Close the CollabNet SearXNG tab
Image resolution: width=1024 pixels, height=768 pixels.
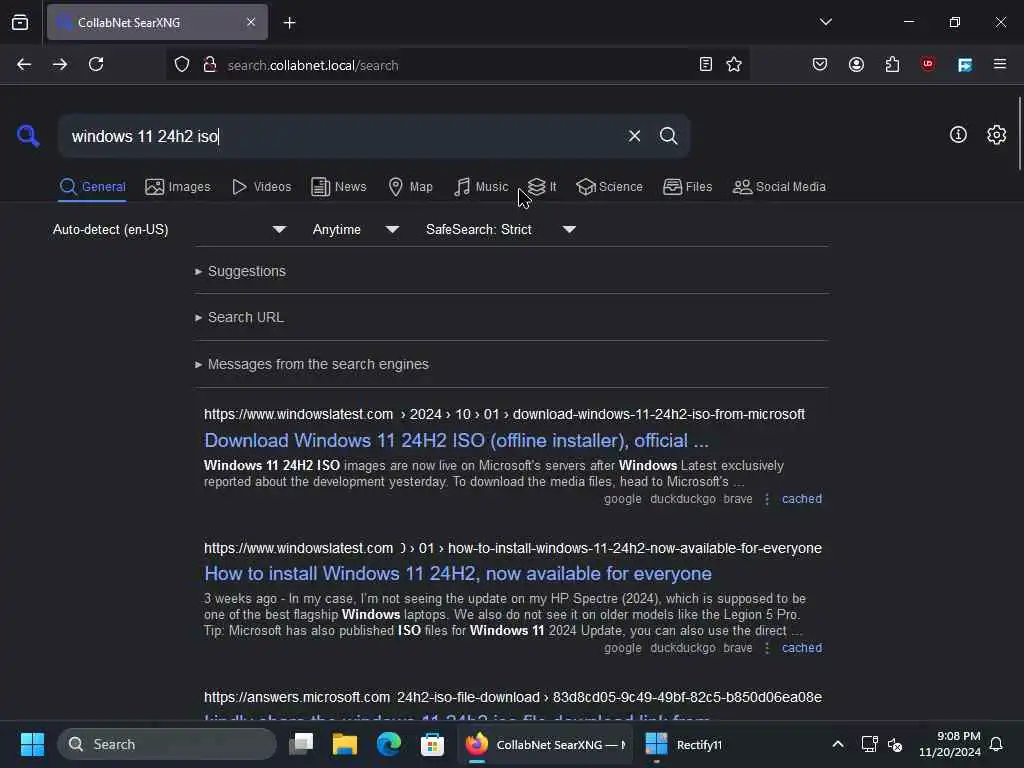251,22
